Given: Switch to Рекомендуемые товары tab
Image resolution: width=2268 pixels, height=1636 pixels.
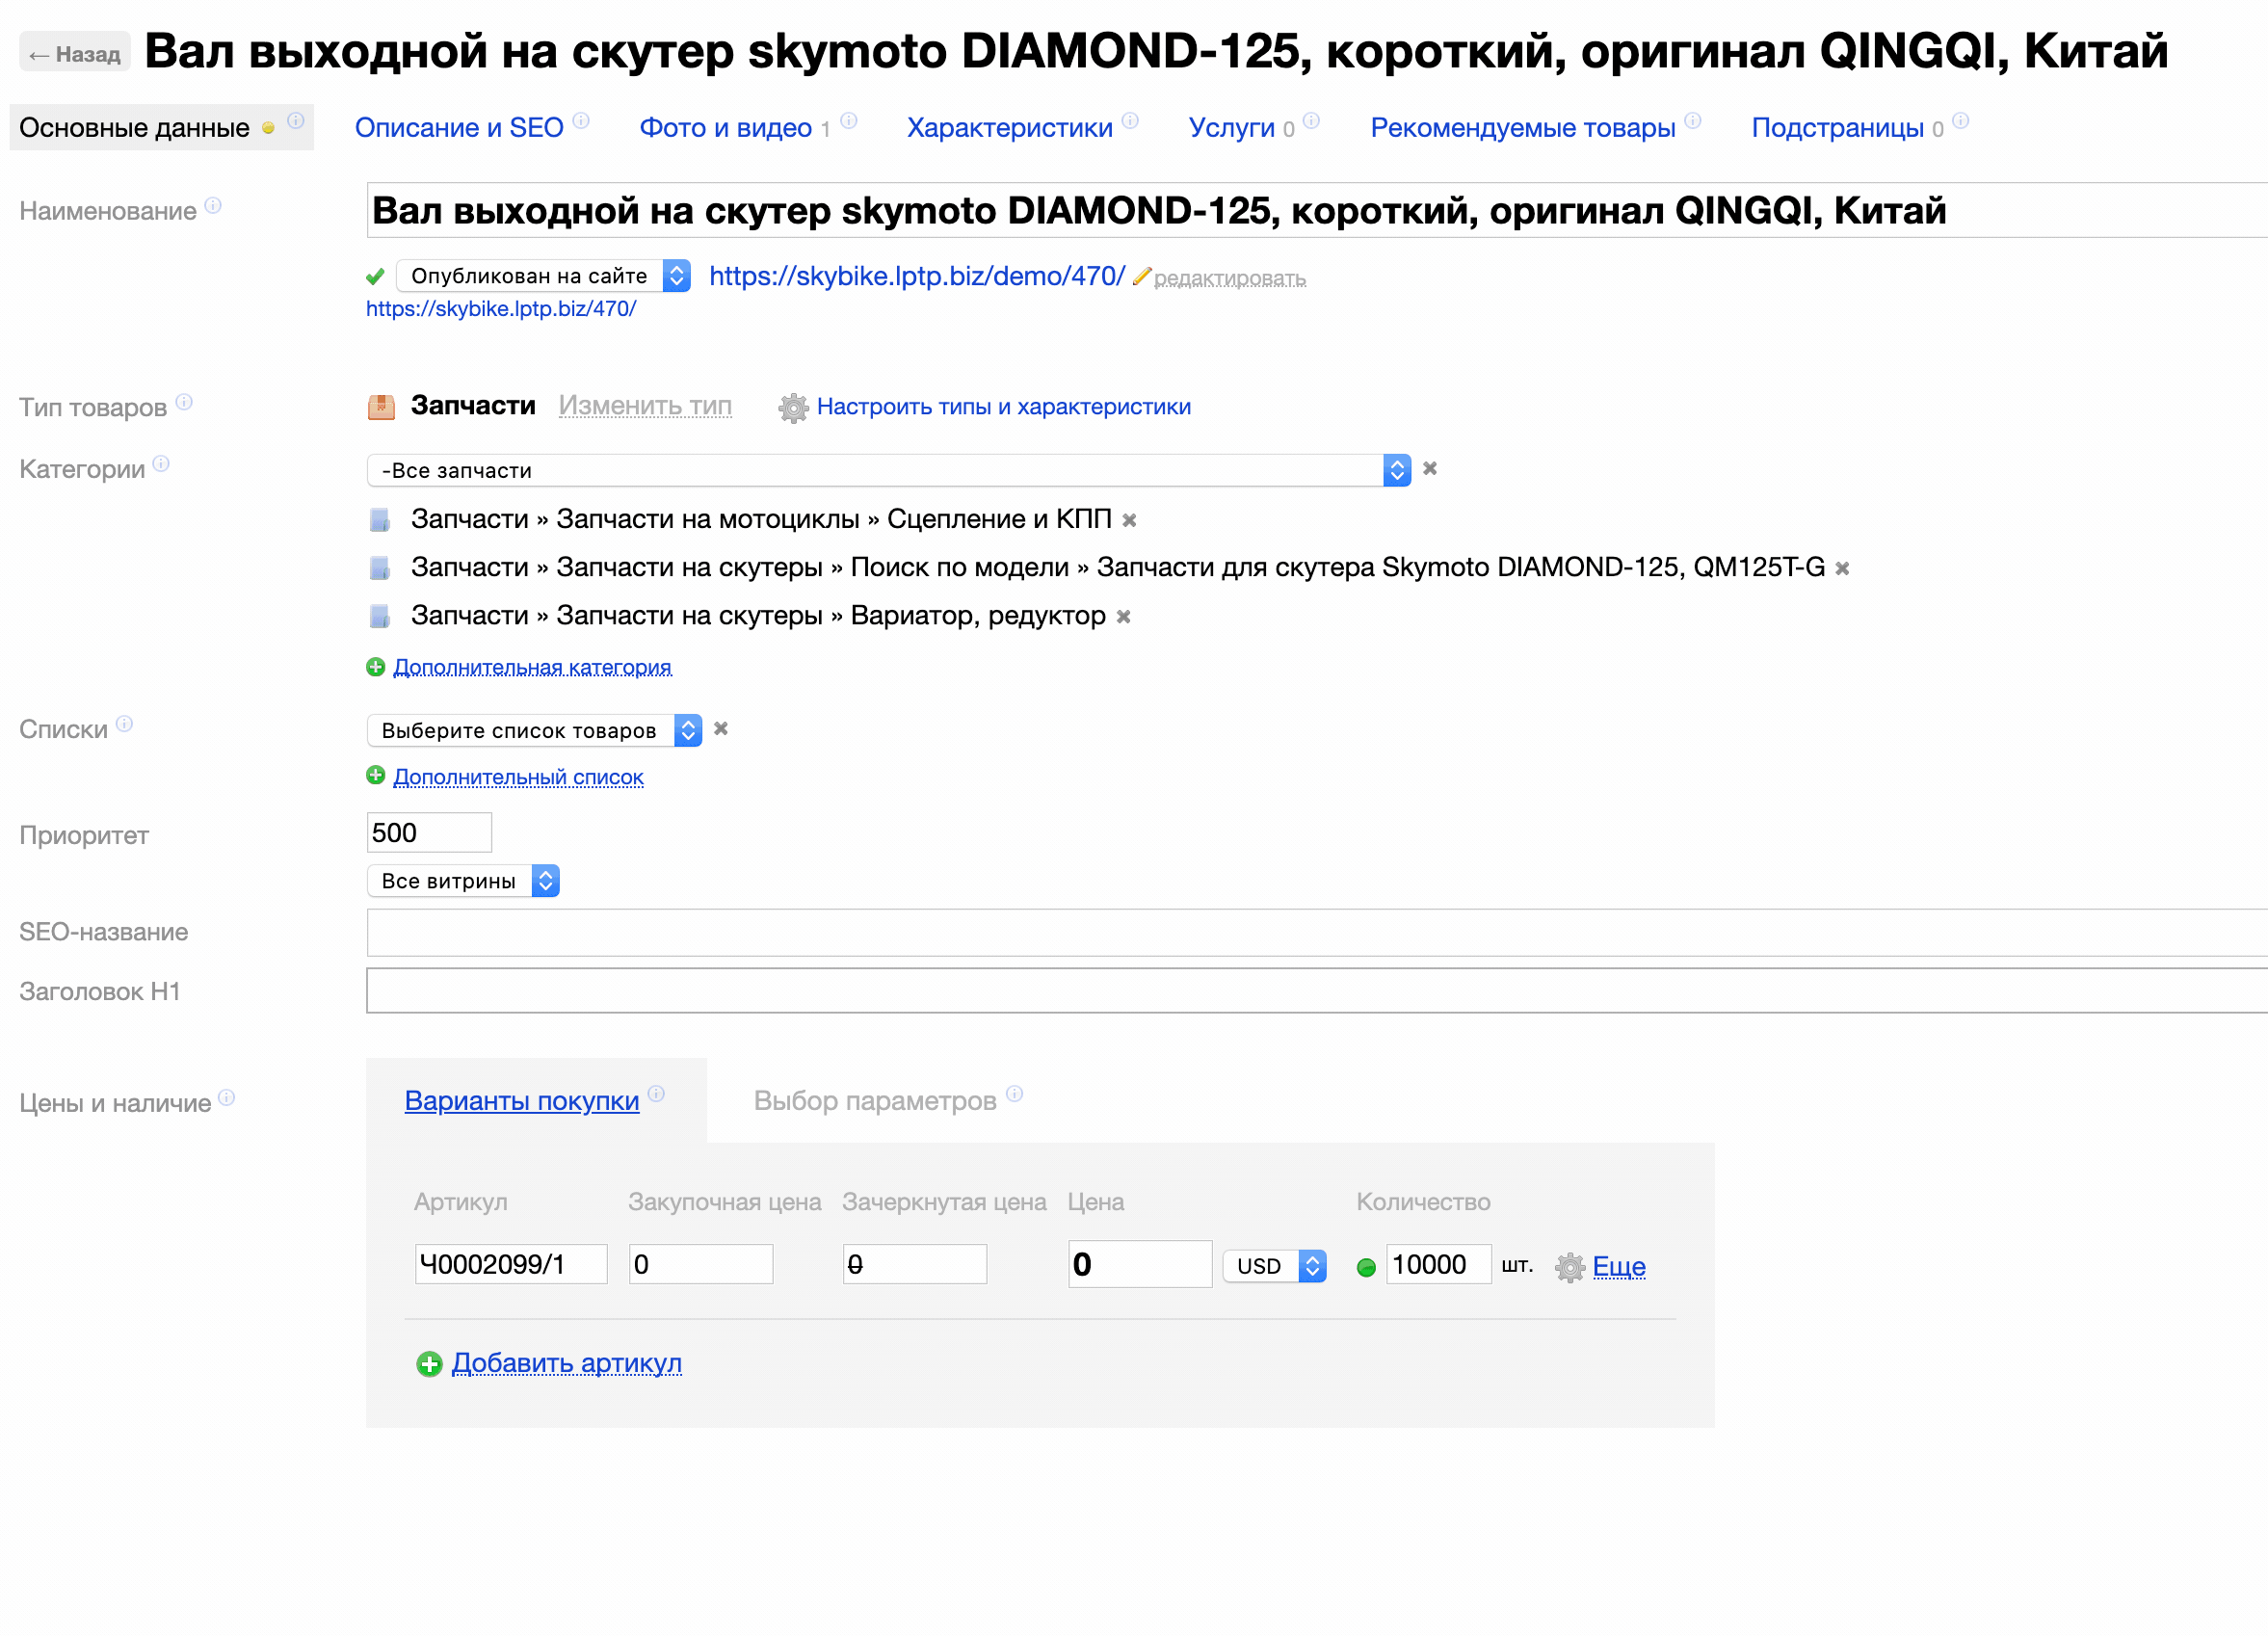Looking at the screenshot, I should [x=1522, y=128].
